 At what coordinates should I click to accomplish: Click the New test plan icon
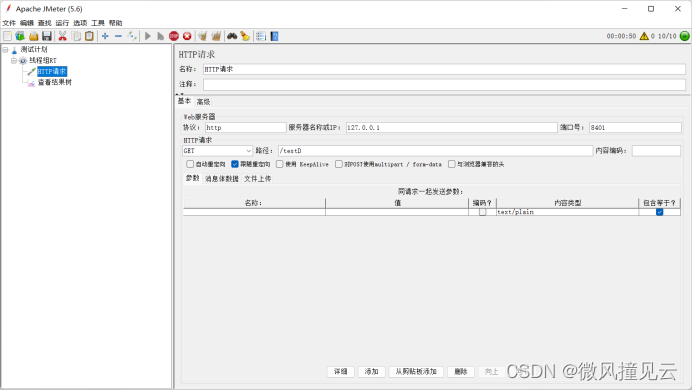click(x=8, y=36)
